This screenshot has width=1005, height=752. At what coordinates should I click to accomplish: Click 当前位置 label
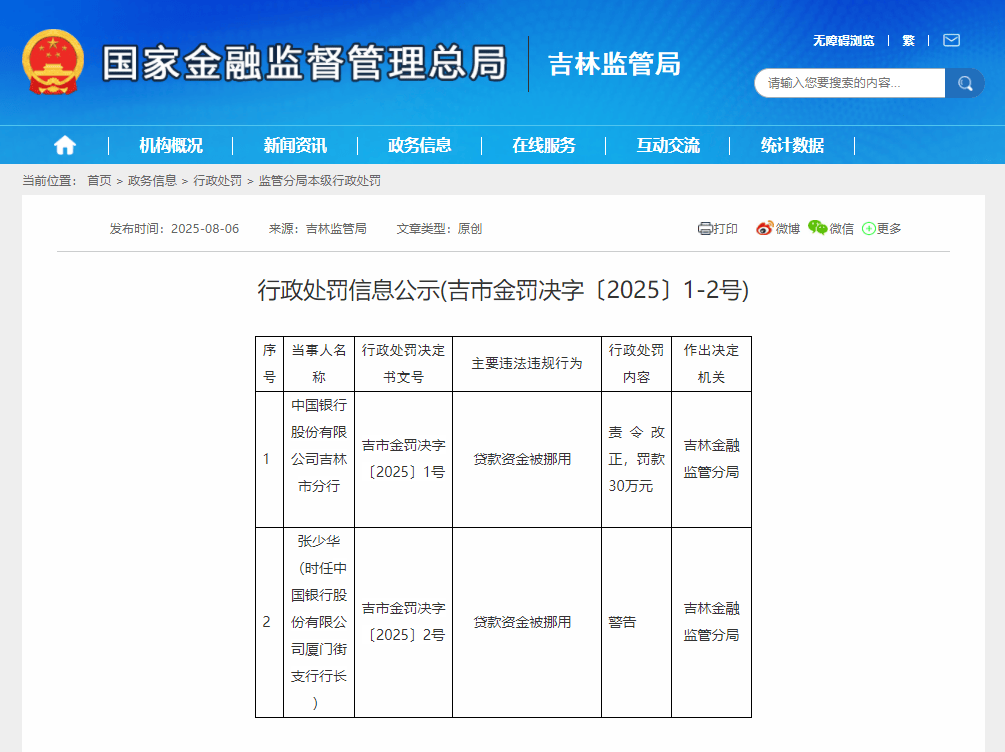coord(49,181)
